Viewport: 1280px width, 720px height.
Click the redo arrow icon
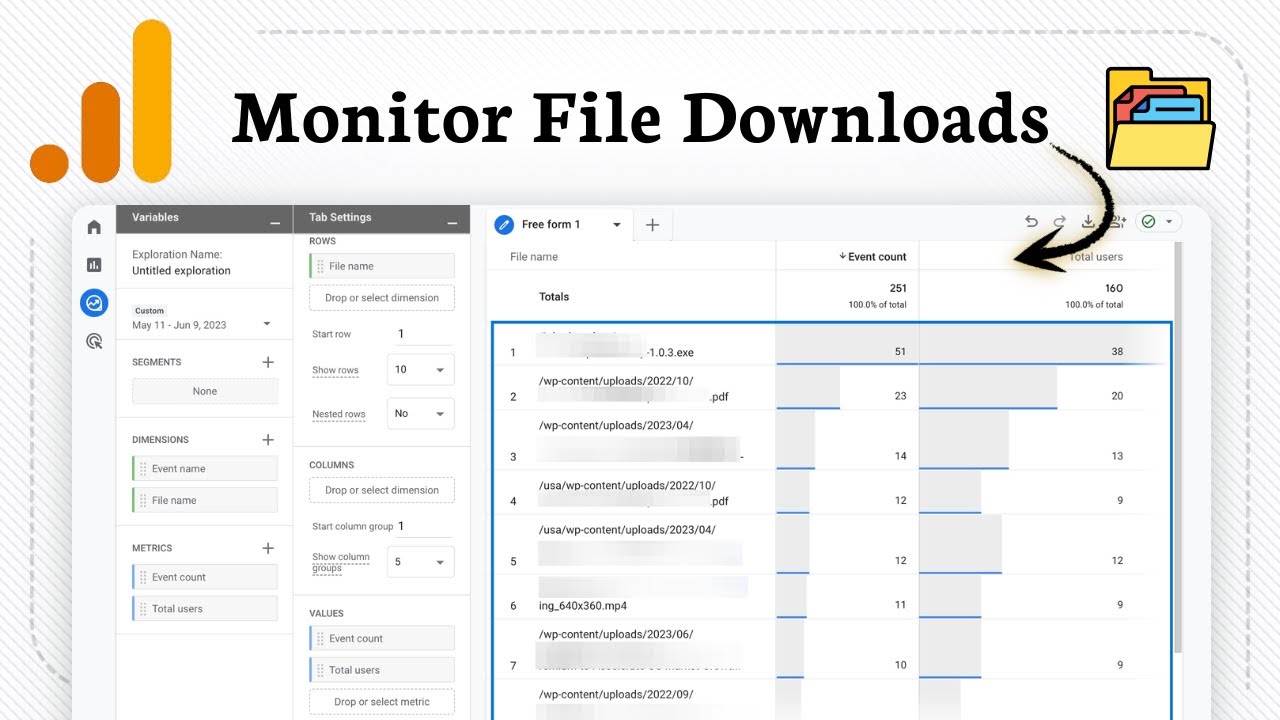point(1060,222)
